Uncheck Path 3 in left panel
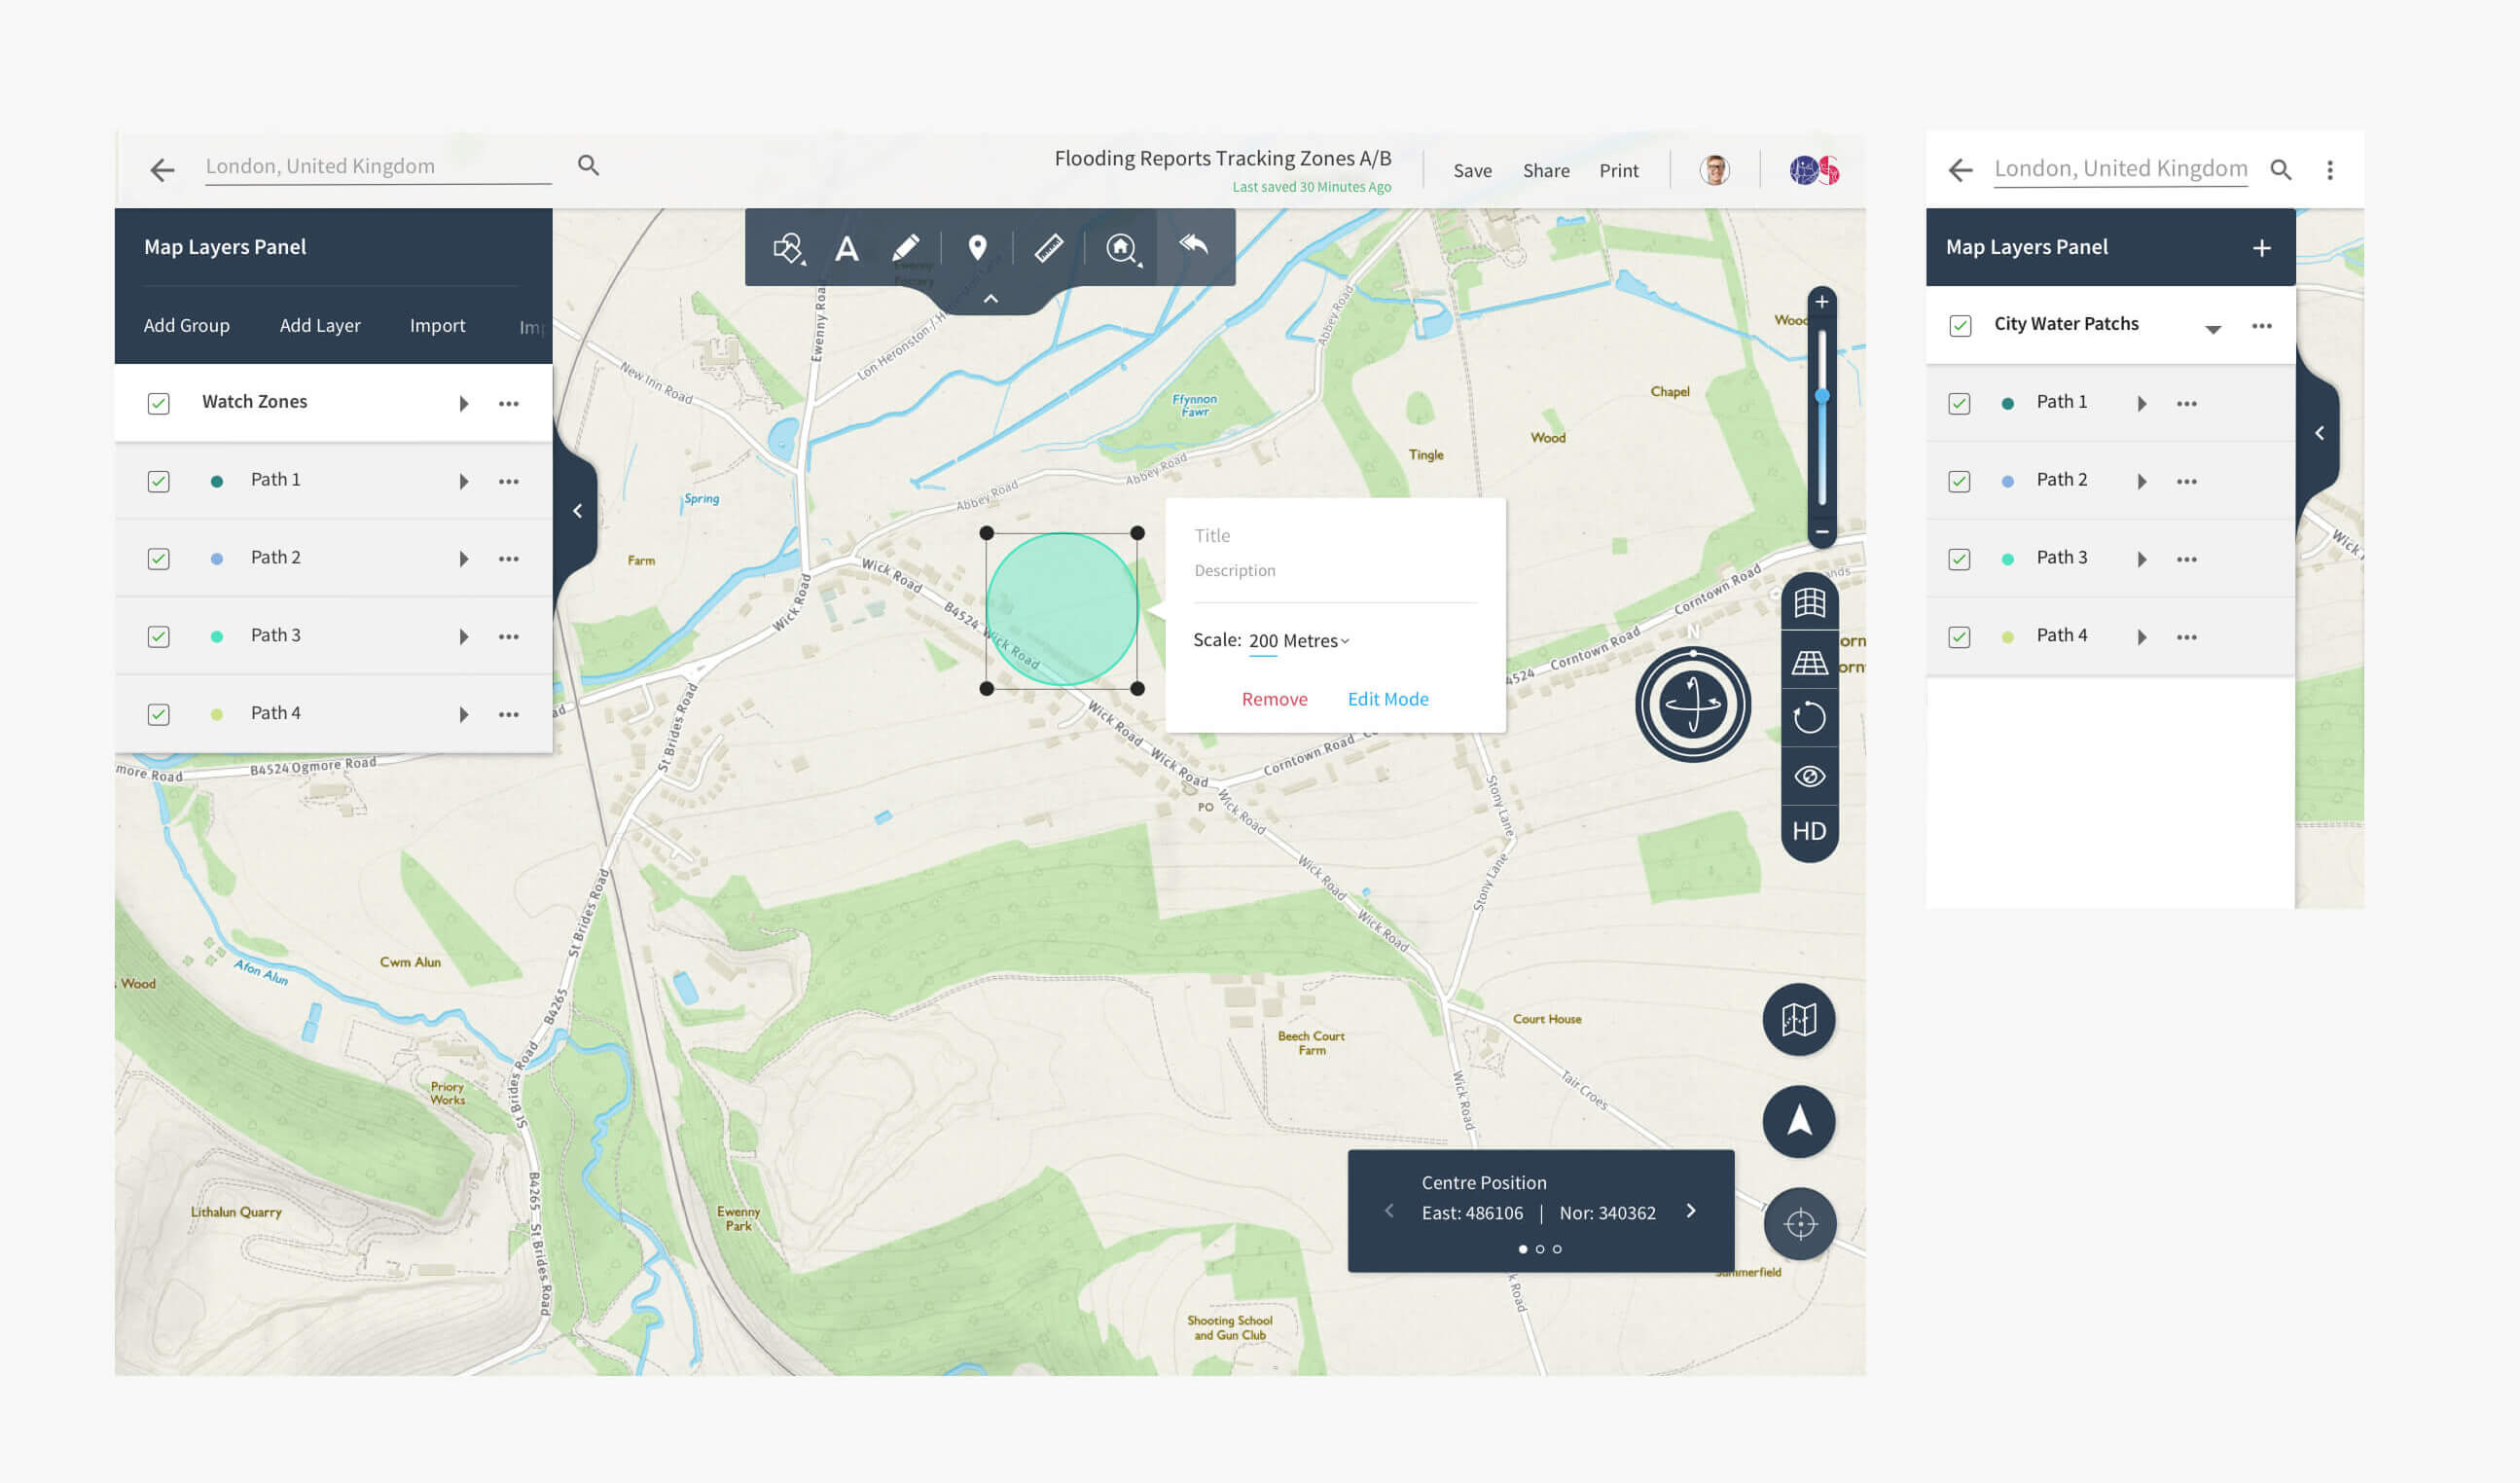2520x1483 pixels. (x=158, y=636)
